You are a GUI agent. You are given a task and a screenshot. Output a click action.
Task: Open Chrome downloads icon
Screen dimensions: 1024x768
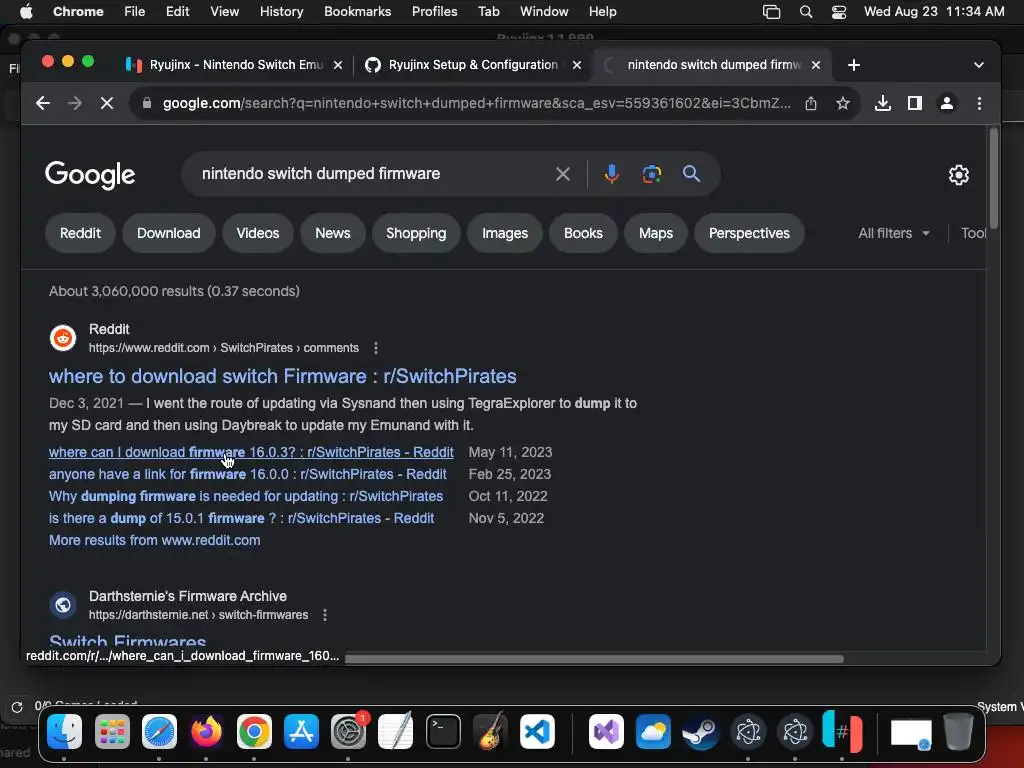882,103
